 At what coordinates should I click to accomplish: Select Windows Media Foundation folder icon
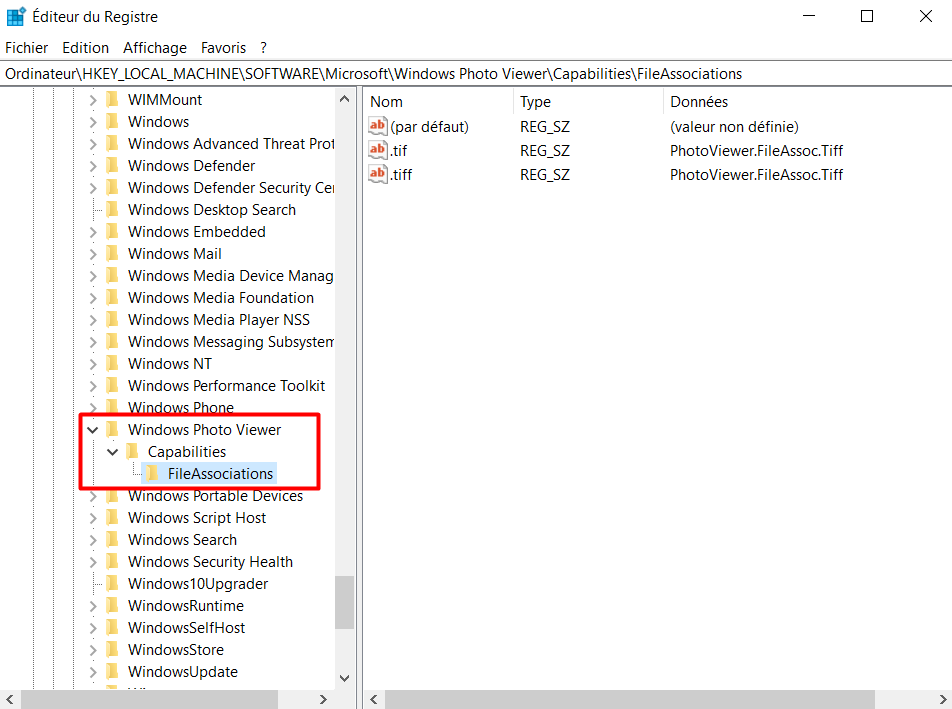(112, 297)
